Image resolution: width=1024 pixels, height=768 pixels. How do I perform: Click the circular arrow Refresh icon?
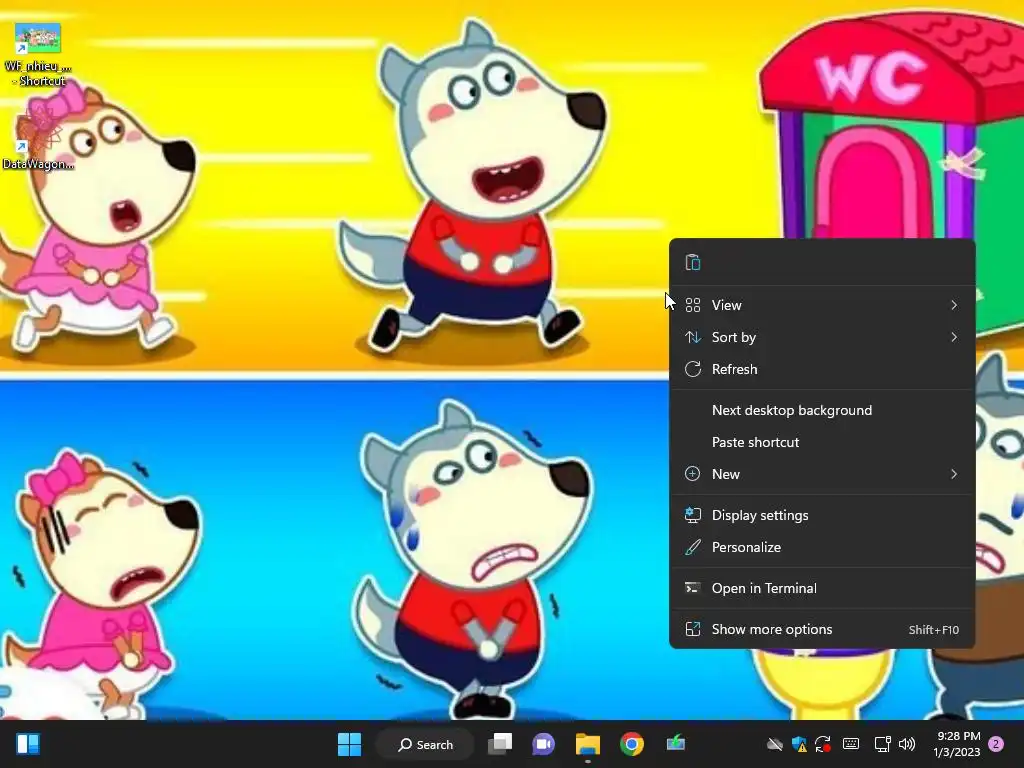point(693,369)
